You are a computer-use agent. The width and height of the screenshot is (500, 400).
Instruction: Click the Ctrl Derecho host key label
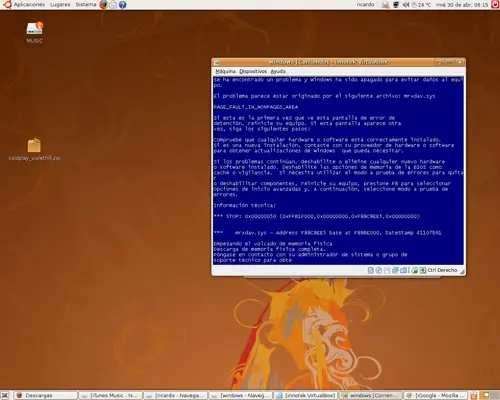tap(442, 270)
